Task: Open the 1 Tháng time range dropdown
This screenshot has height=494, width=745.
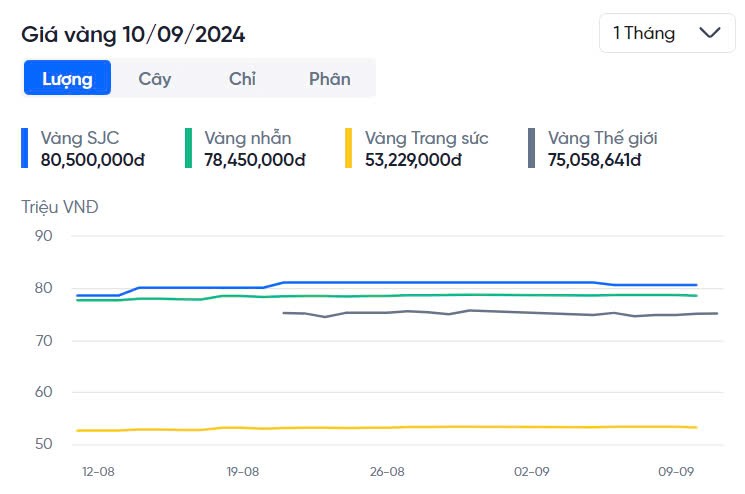Action: click(666, 33)
